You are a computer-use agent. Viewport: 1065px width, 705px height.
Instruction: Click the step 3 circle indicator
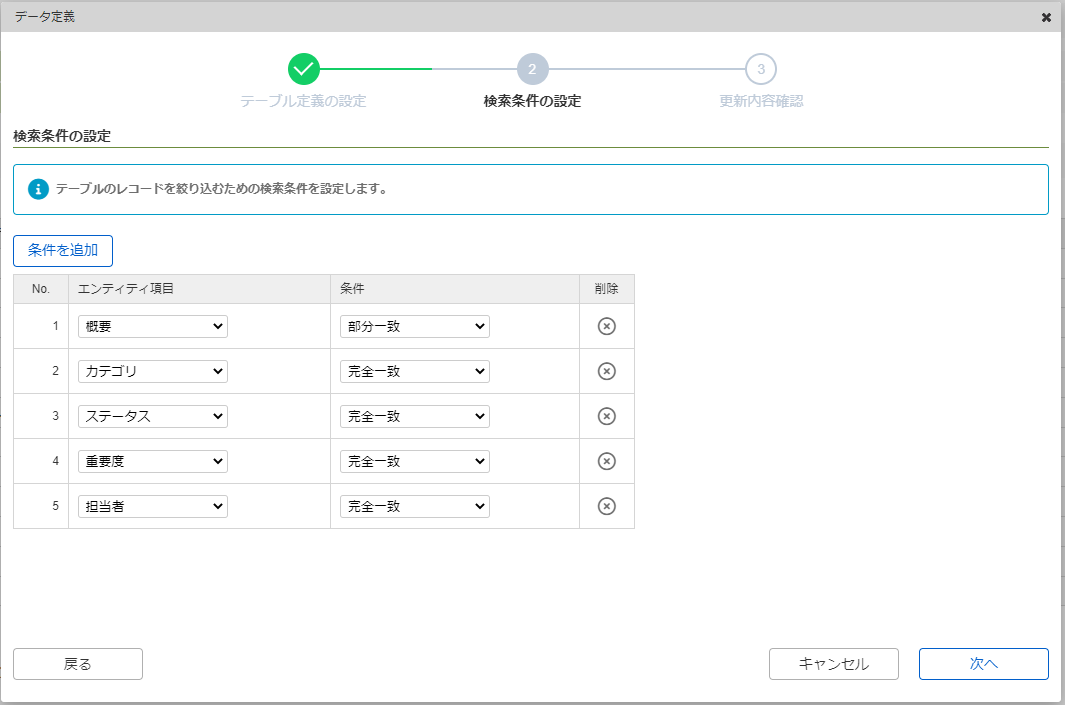761,69
